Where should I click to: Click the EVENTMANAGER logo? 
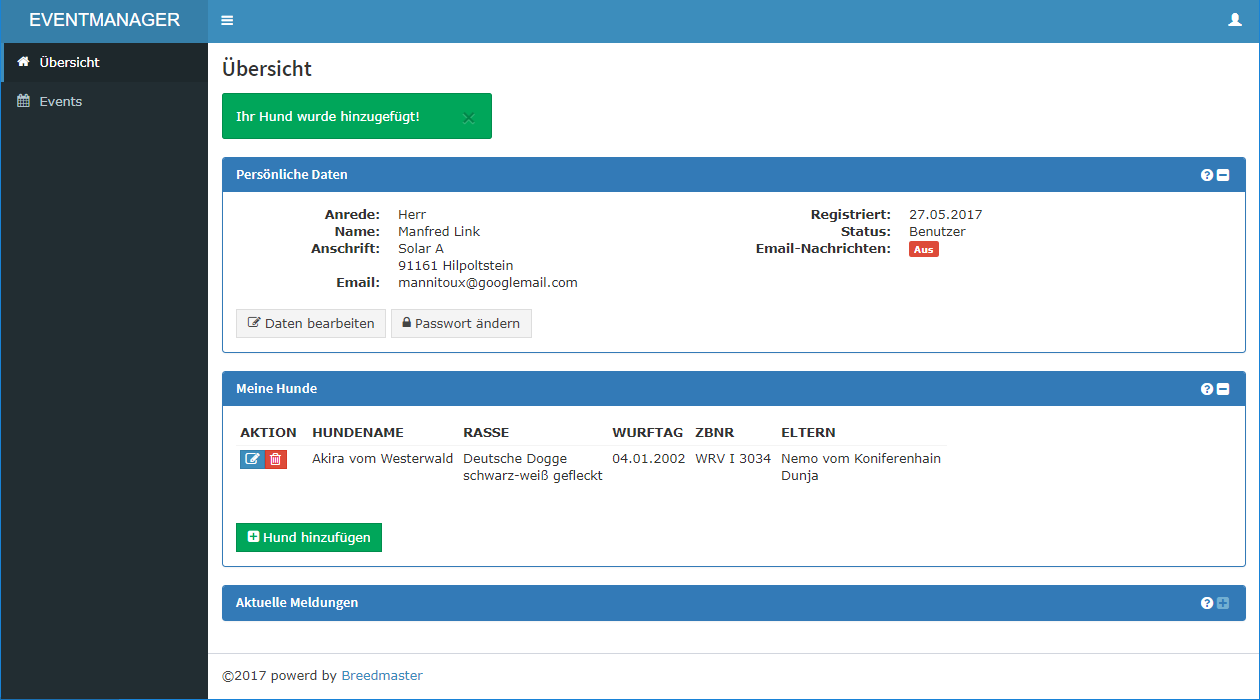coord(104,20)
